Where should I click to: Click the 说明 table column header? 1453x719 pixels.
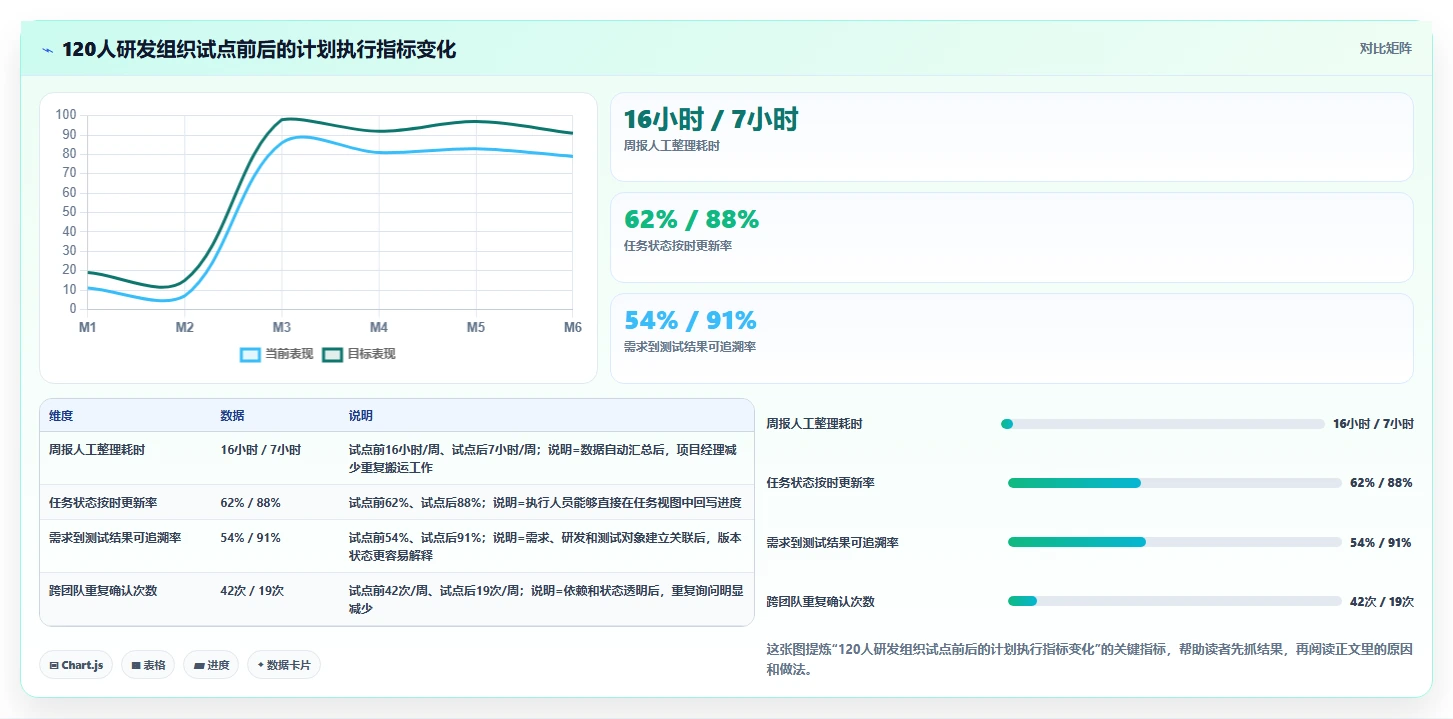click(x=360, y=416)
